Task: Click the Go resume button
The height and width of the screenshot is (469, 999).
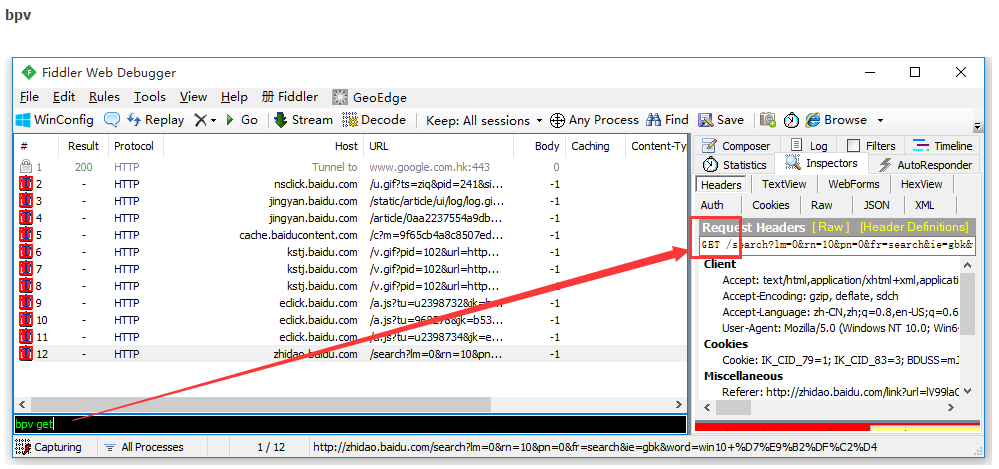Action: pos(241,120)
